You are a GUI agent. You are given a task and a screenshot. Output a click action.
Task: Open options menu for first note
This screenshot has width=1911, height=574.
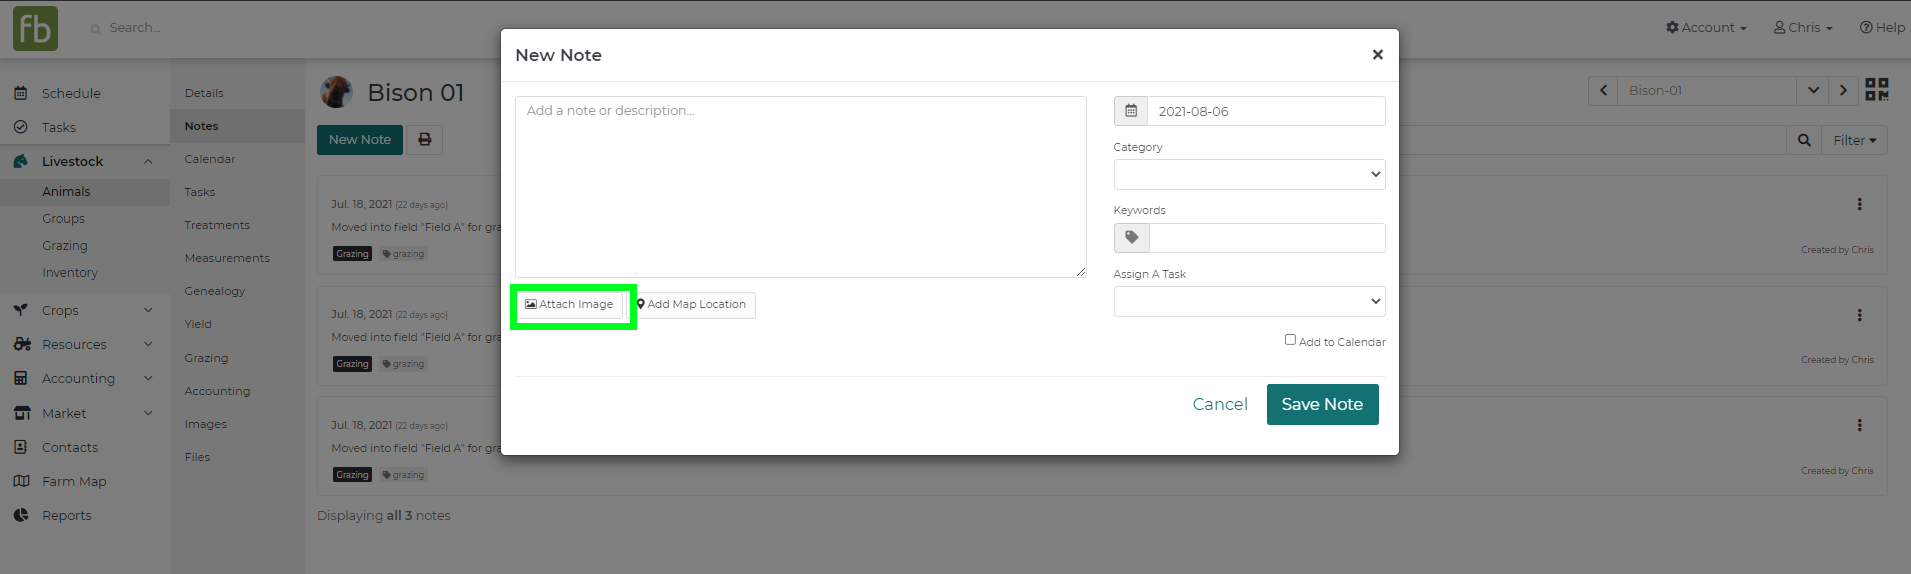tap(1859, 204)
